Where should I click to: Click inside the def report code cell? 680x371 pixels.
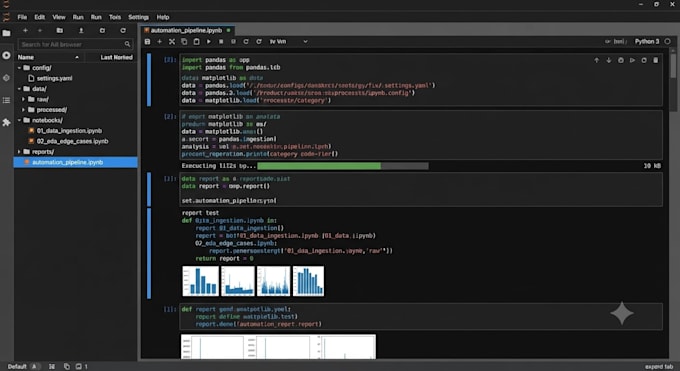(x=421, y=317)
